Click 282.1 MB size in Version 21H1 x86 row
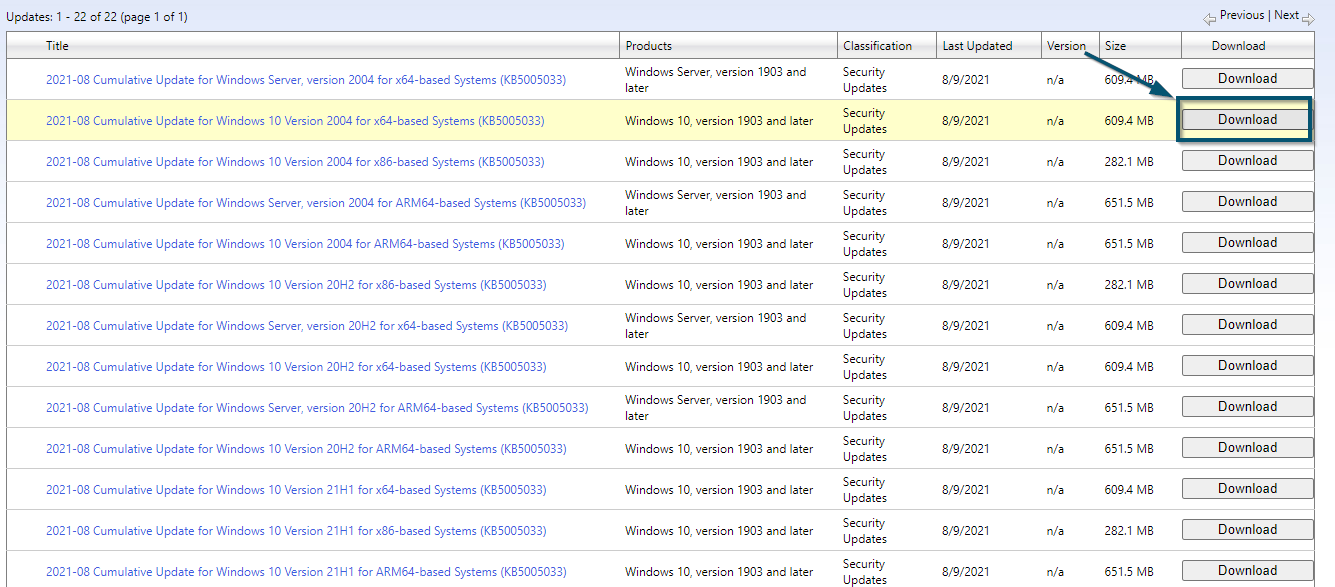Image resolution: width=1335 pixels, height=587 pixels. click(1129, 531)
